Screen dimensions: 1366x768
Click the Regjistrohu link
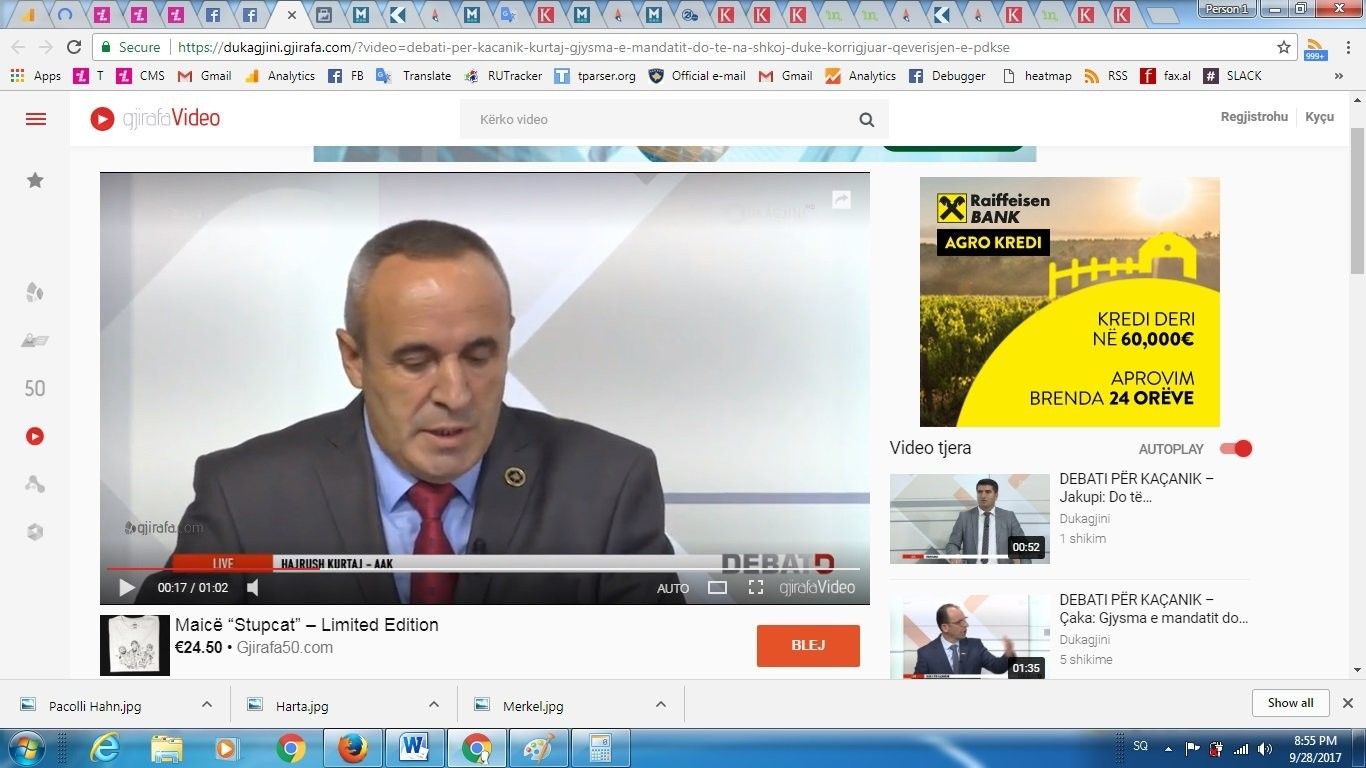pyautogui.click(x=1254, y=117)
